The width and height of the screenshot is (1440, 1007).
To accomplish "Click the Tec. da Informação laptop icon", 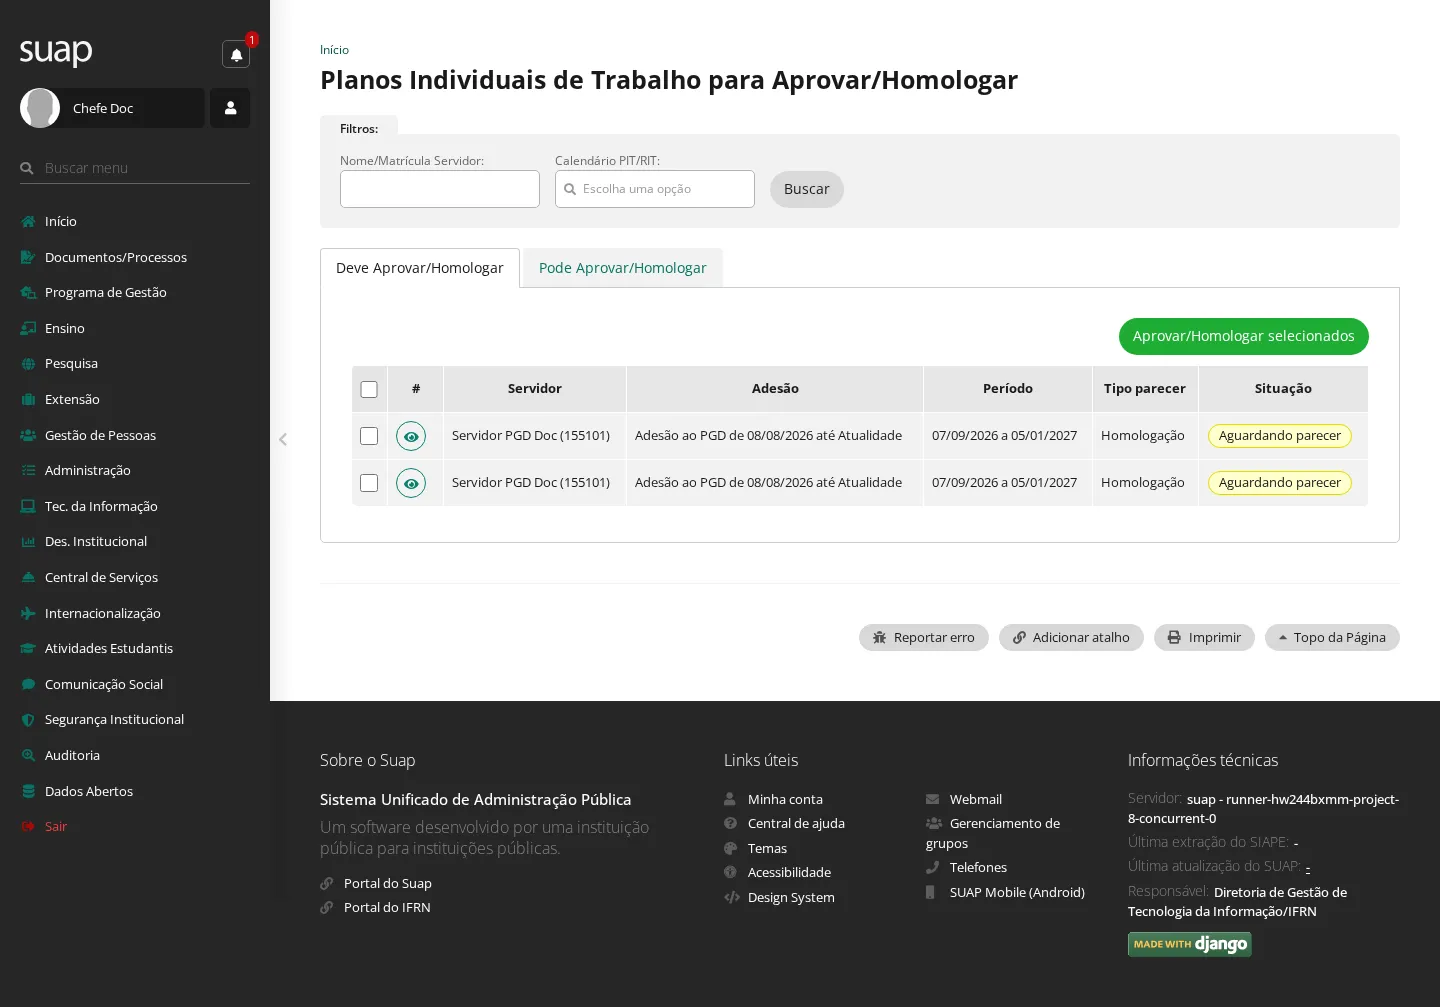I will [x=28, y=506].
